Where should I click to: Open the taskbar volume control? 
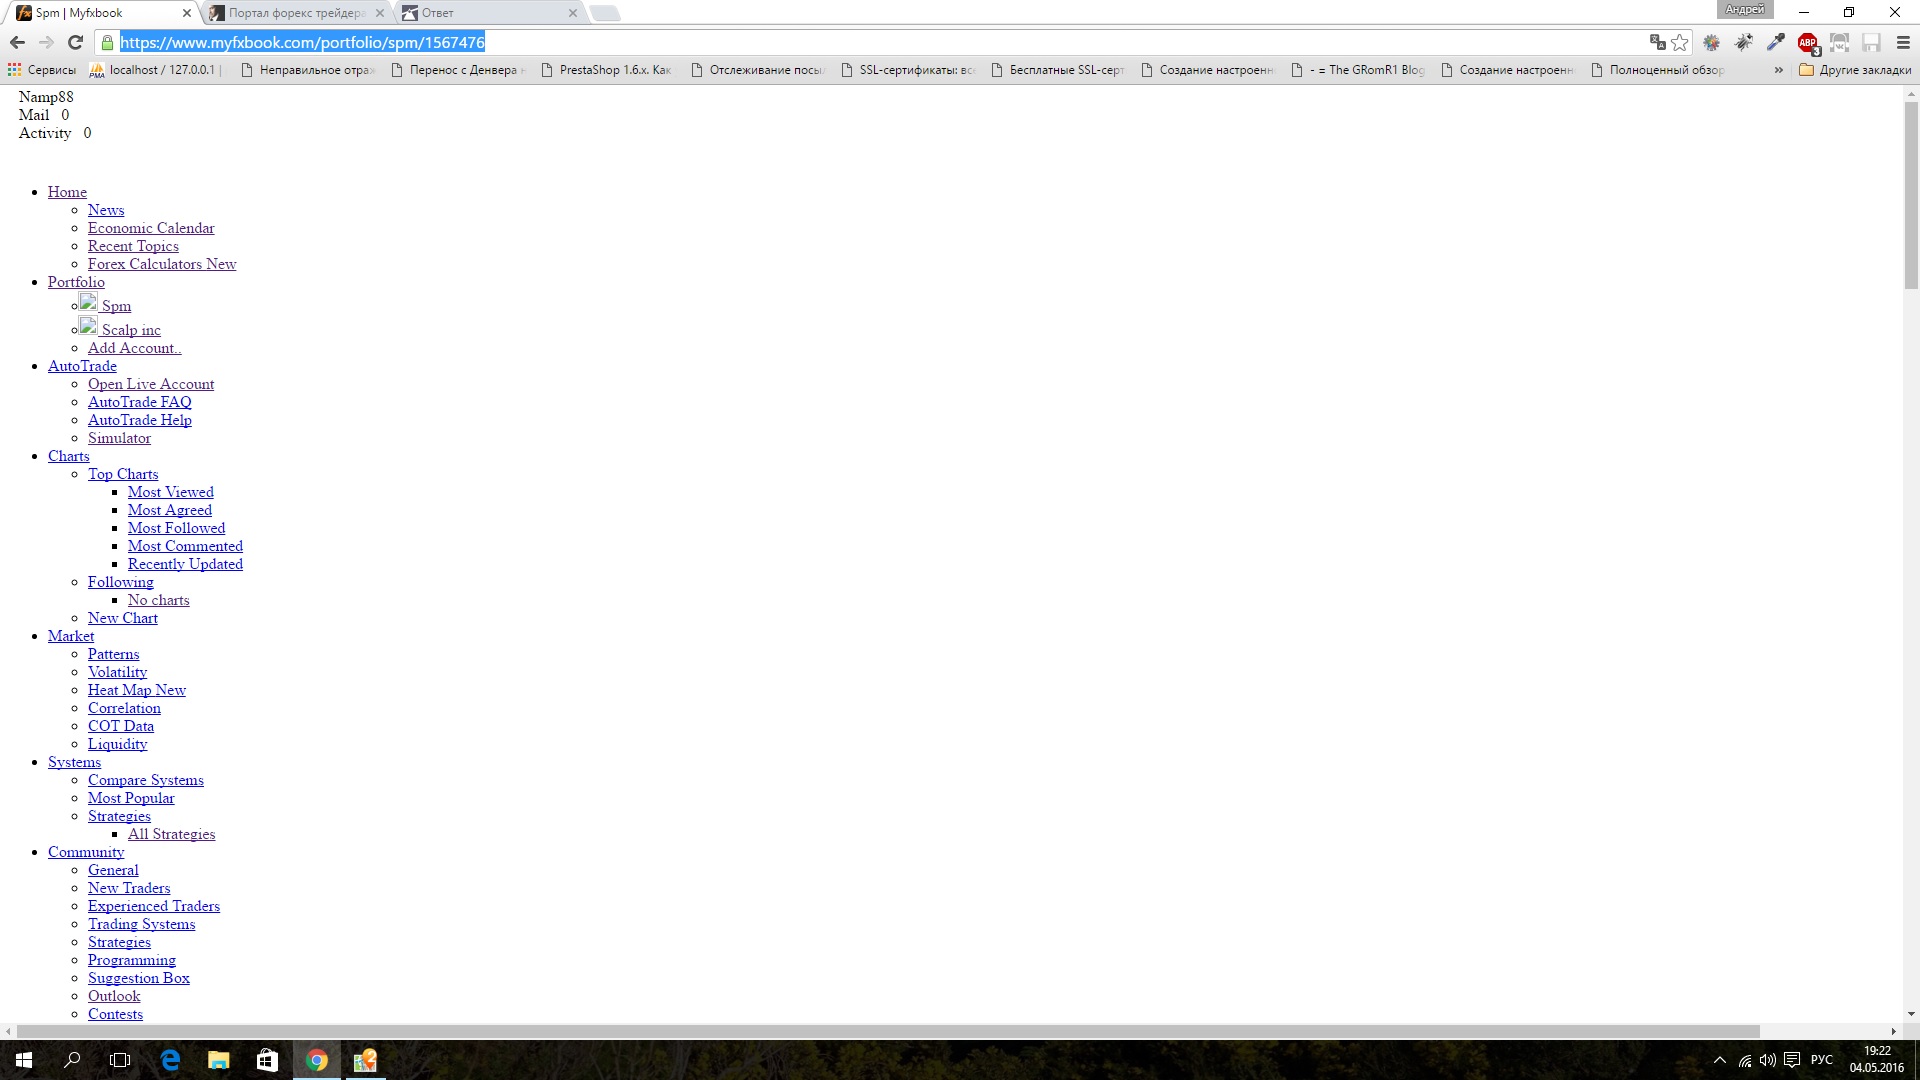click(x=1768, y=1060)
